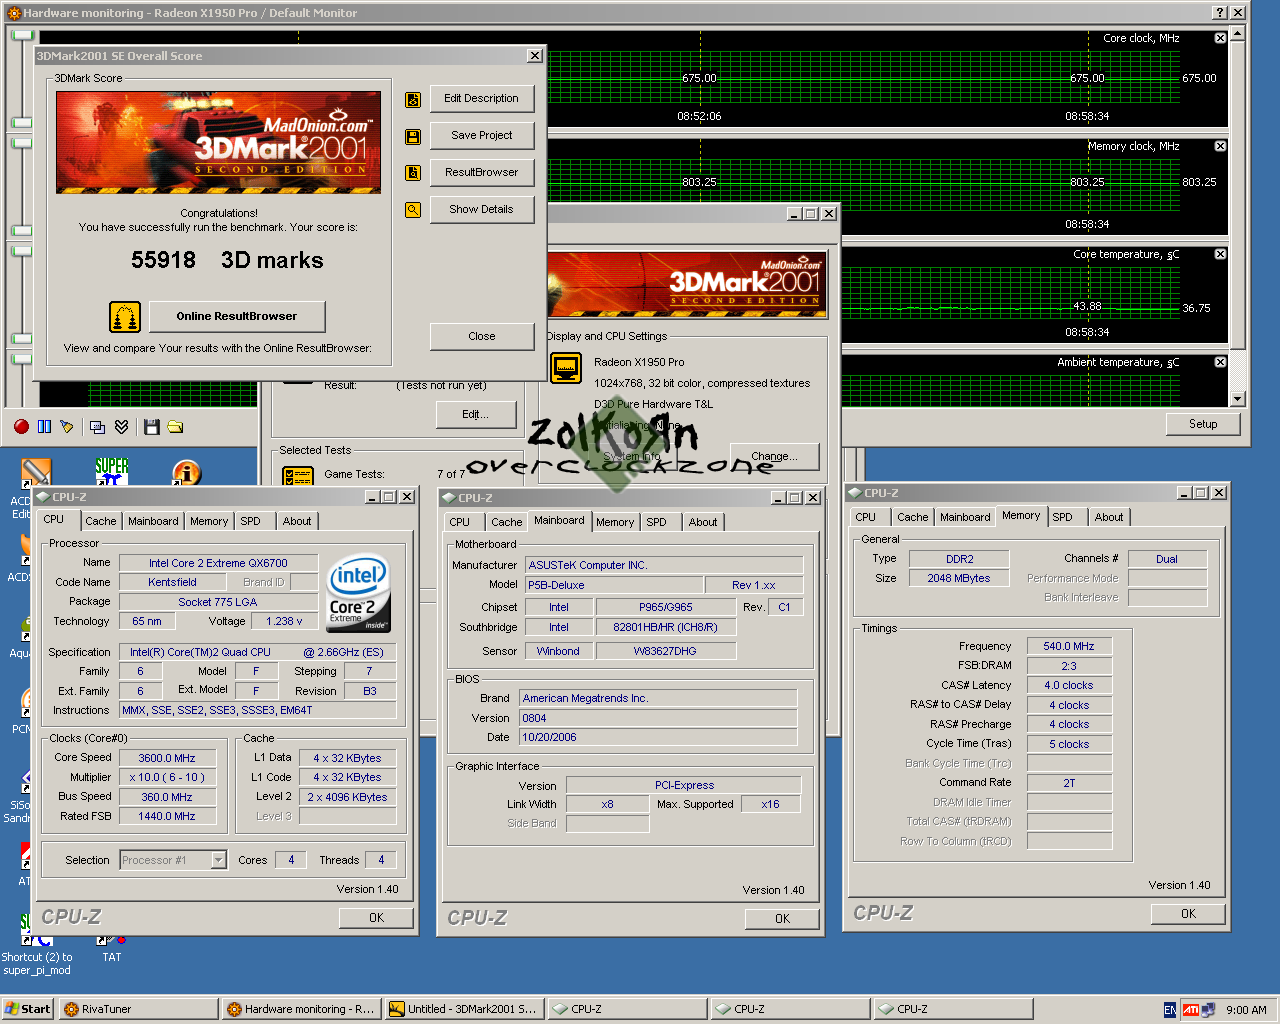This screenshot has width=1280, height=1024.
Task: Click the memory Frequency value 540.0 MHz
Action: pos(1069,646)
